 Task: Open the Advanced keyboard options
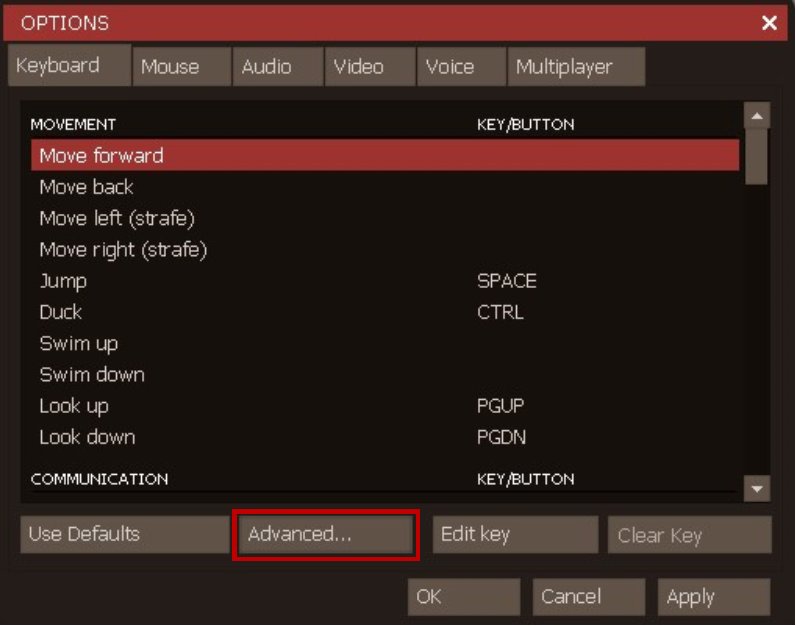coord(325,534)
